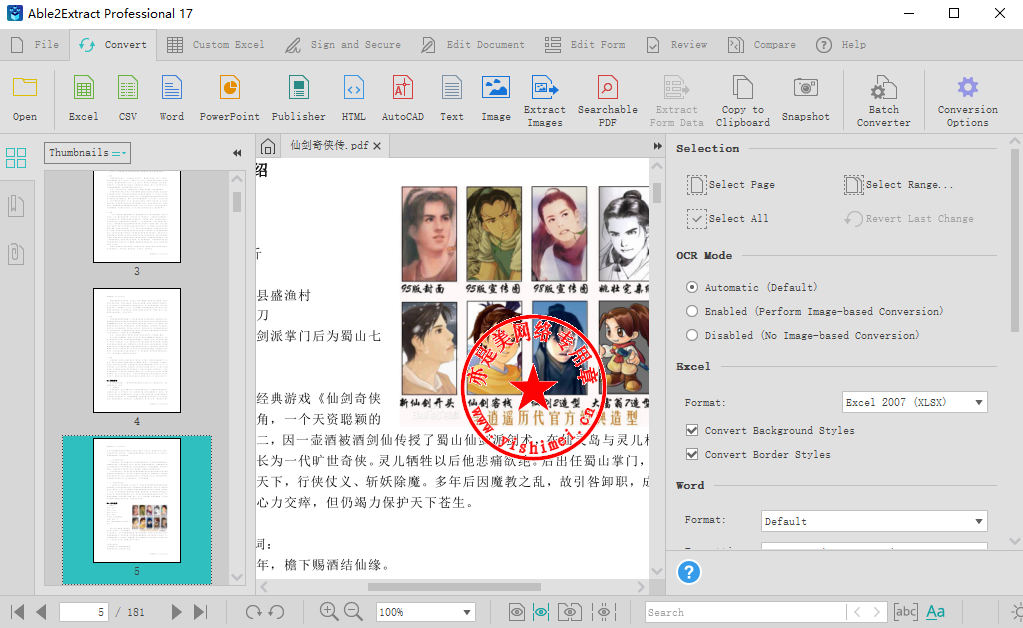1023x628 pixels.
Task: Click the horizontal document scrollbar
Action: tap(454, 587)
